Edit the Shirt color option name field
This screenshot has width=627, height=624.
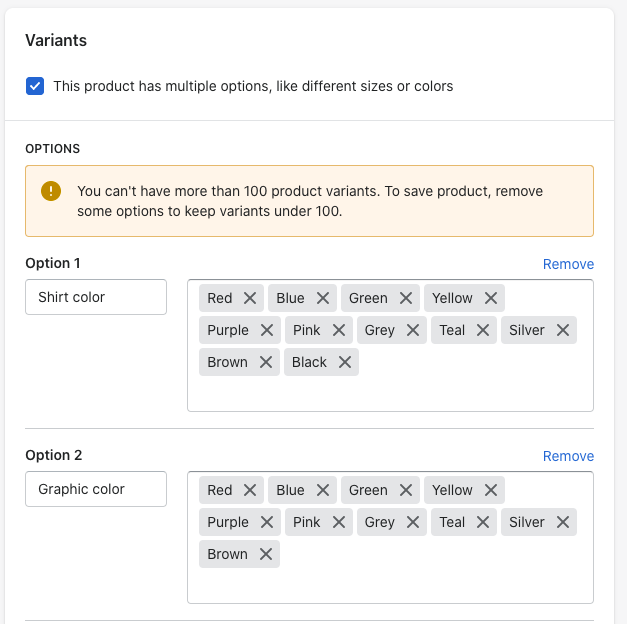tap(96, 297)
